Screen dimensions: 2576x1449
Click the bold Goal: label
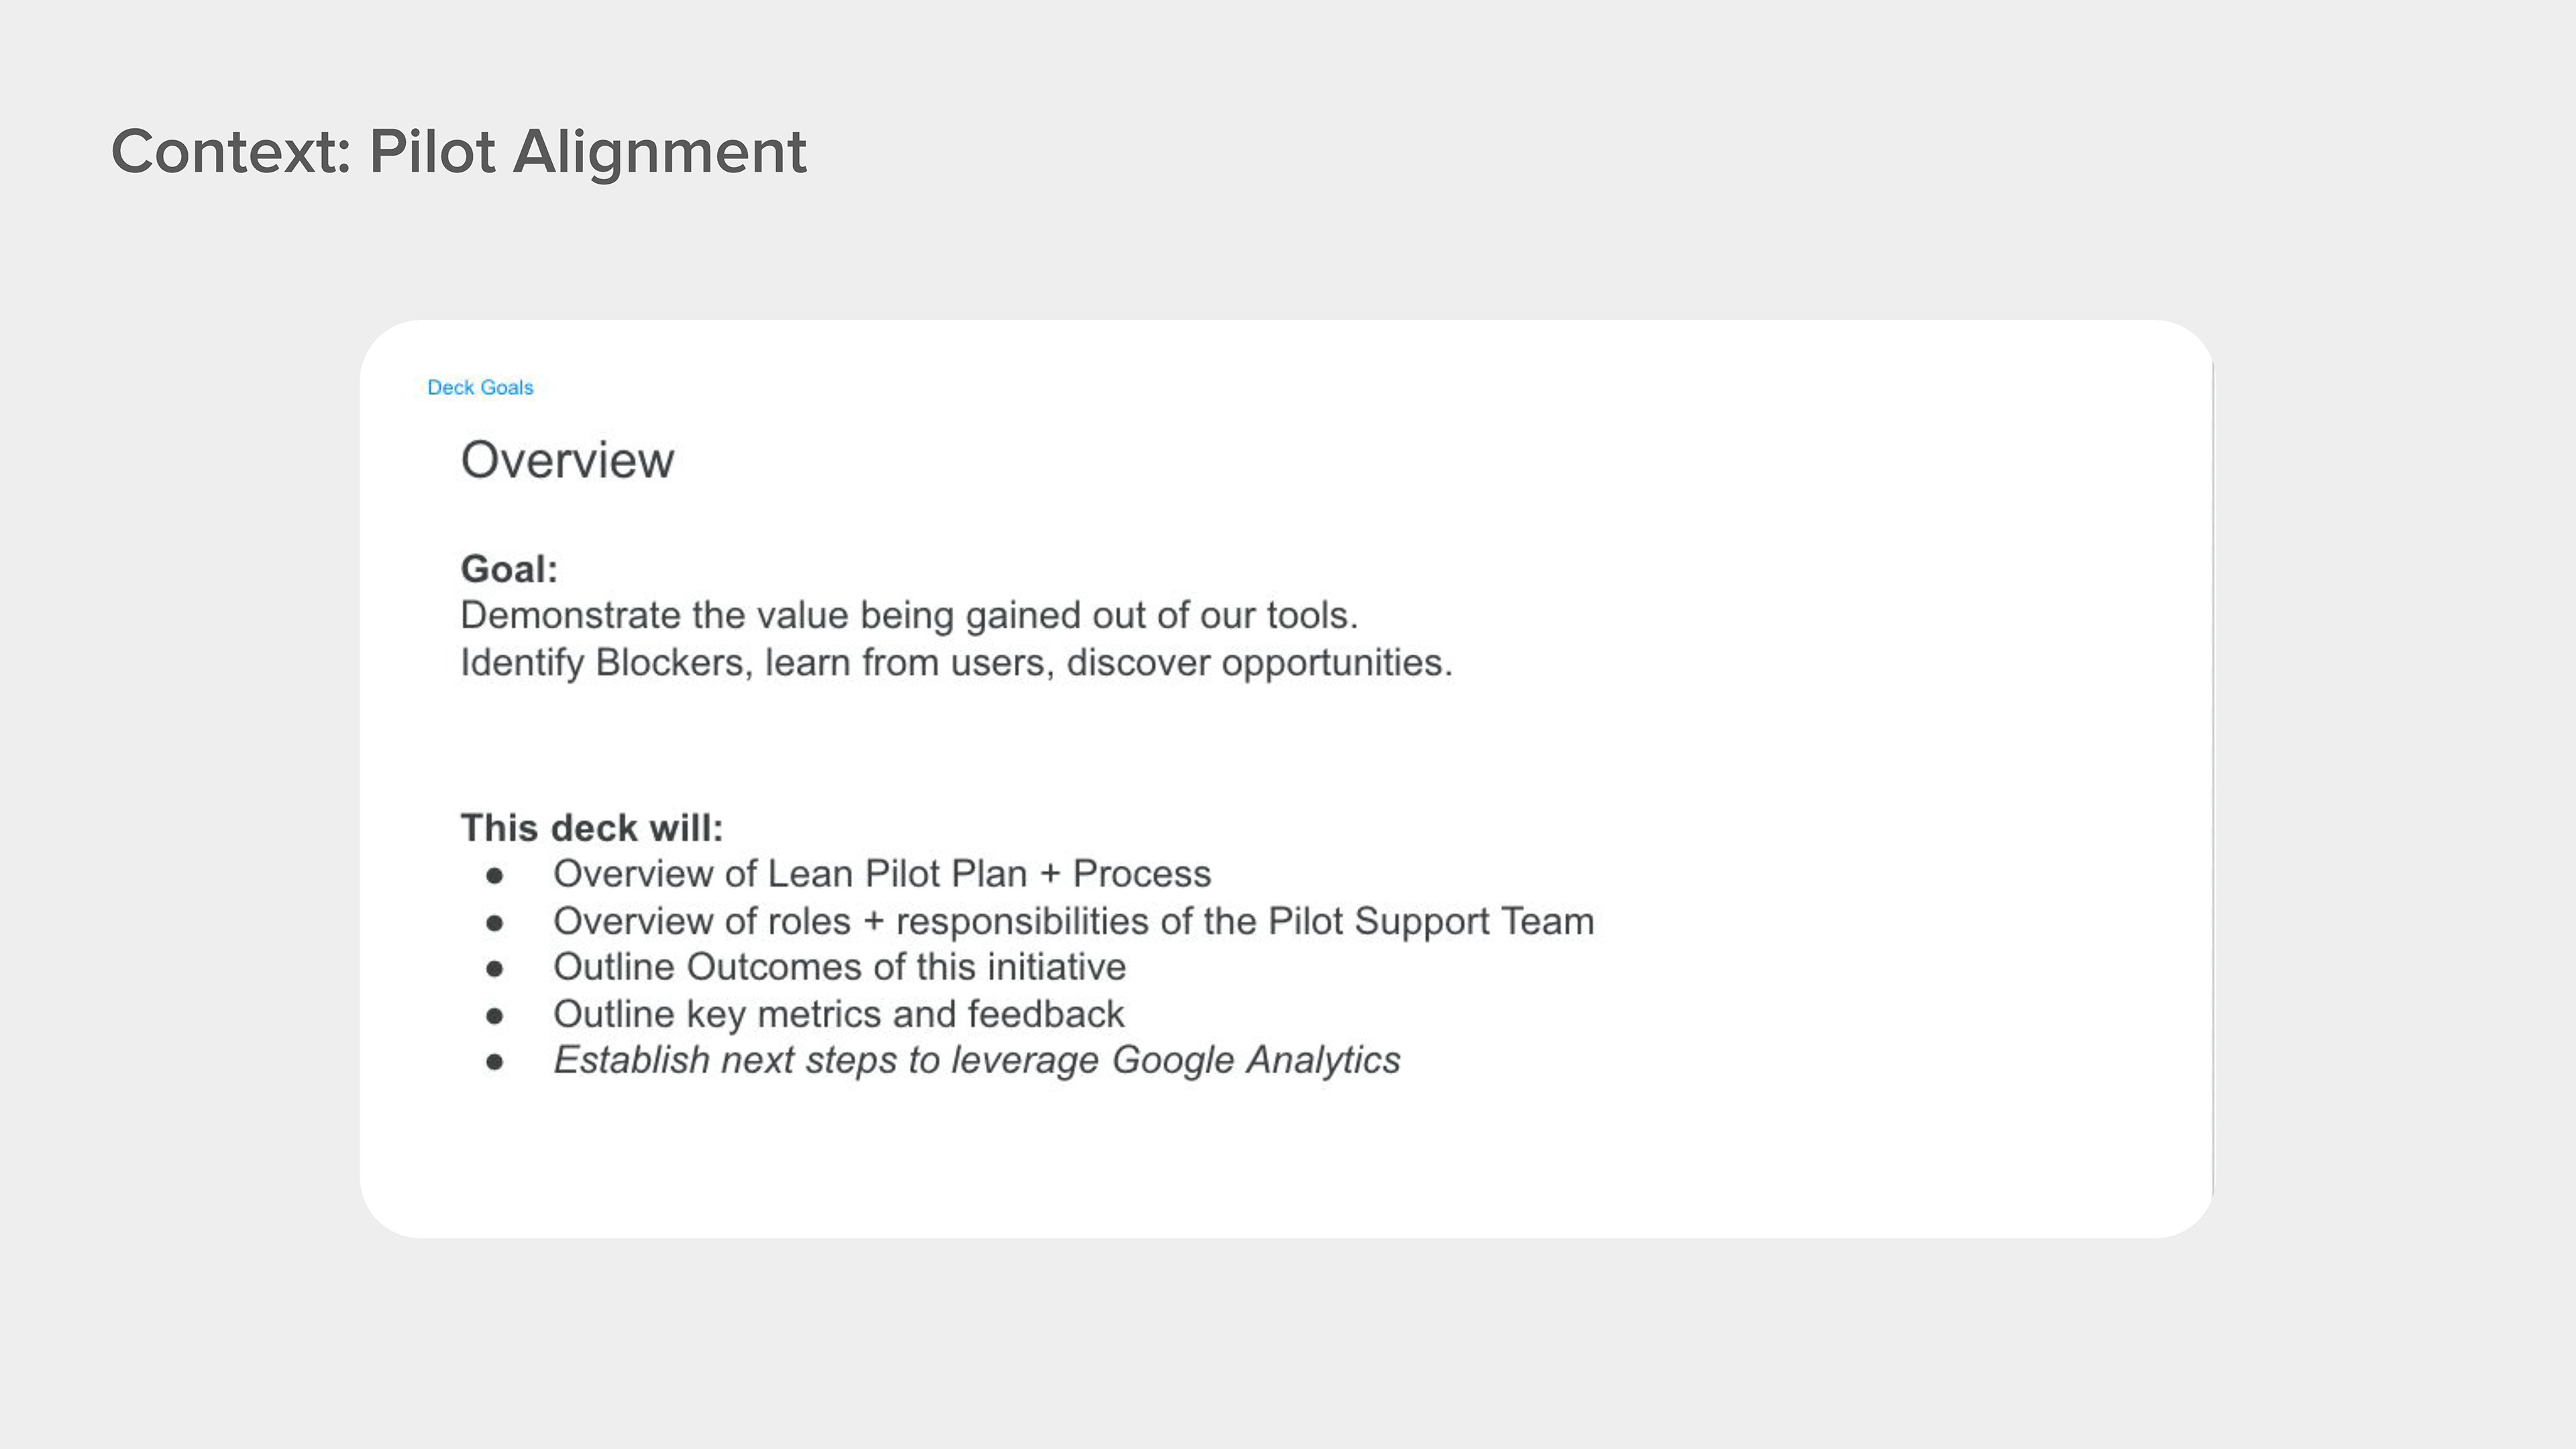point(509,569)
